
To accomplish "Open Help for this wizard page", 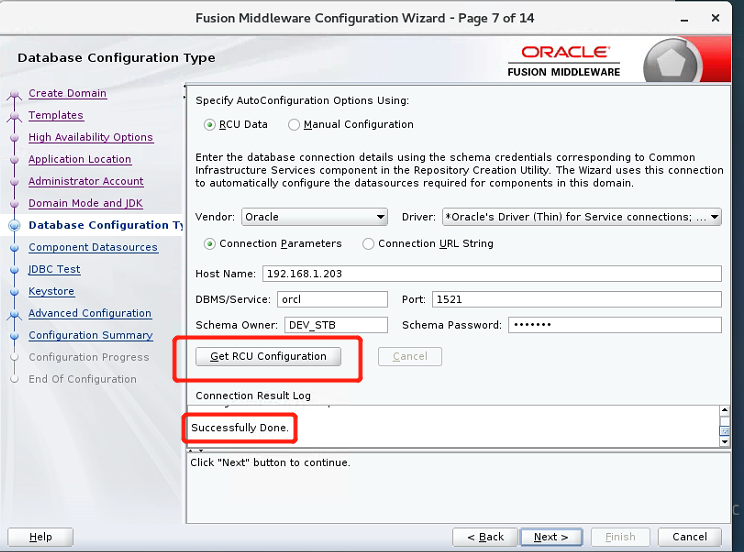I will coord(40,537).
